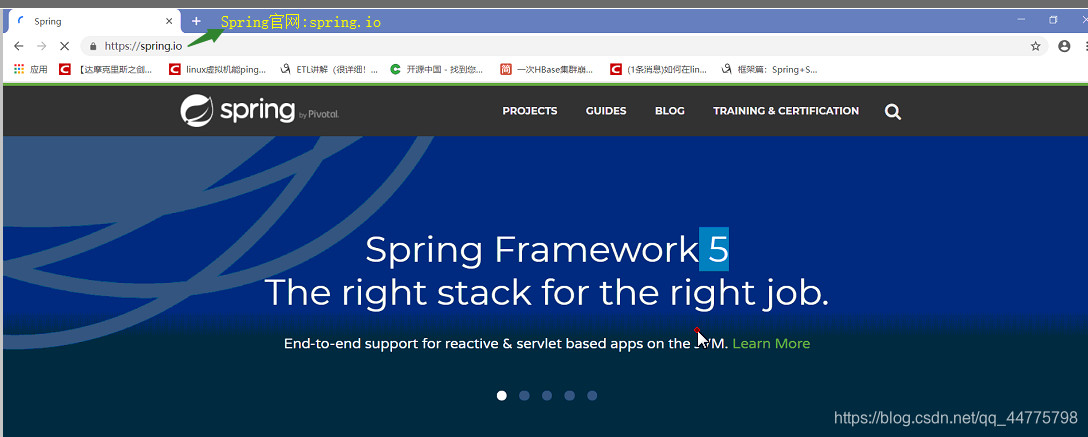Select the third carousel dot

pos(547,395)
